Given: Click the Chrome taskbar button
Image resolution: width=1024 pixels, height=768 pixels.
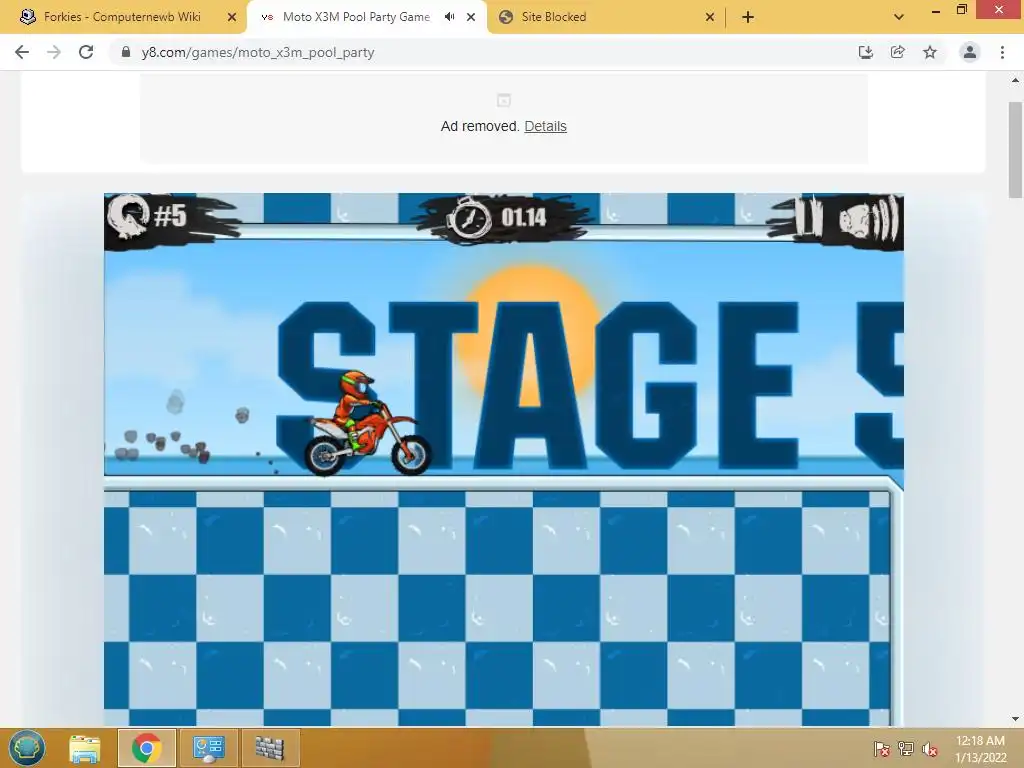Looking at the screenshot, I should pyautogui.click(x=147, y=748).
